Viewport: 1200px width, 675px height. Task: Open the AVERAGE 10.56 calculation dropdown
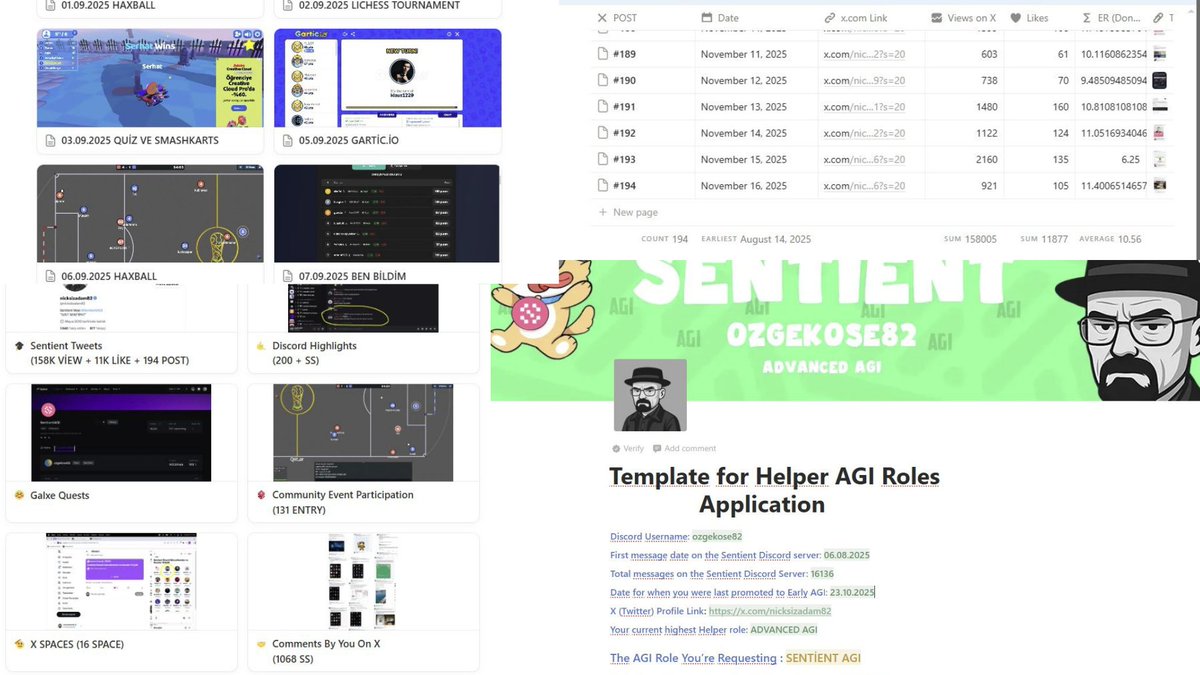1112,239
